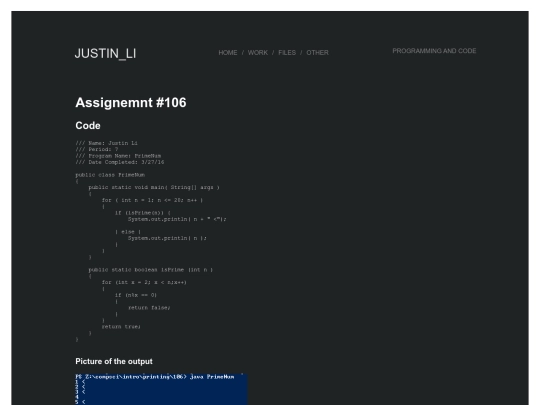This screenshot has height=405, width=540.
Task: Open the WORK navigation link
Action: [258, 53]
